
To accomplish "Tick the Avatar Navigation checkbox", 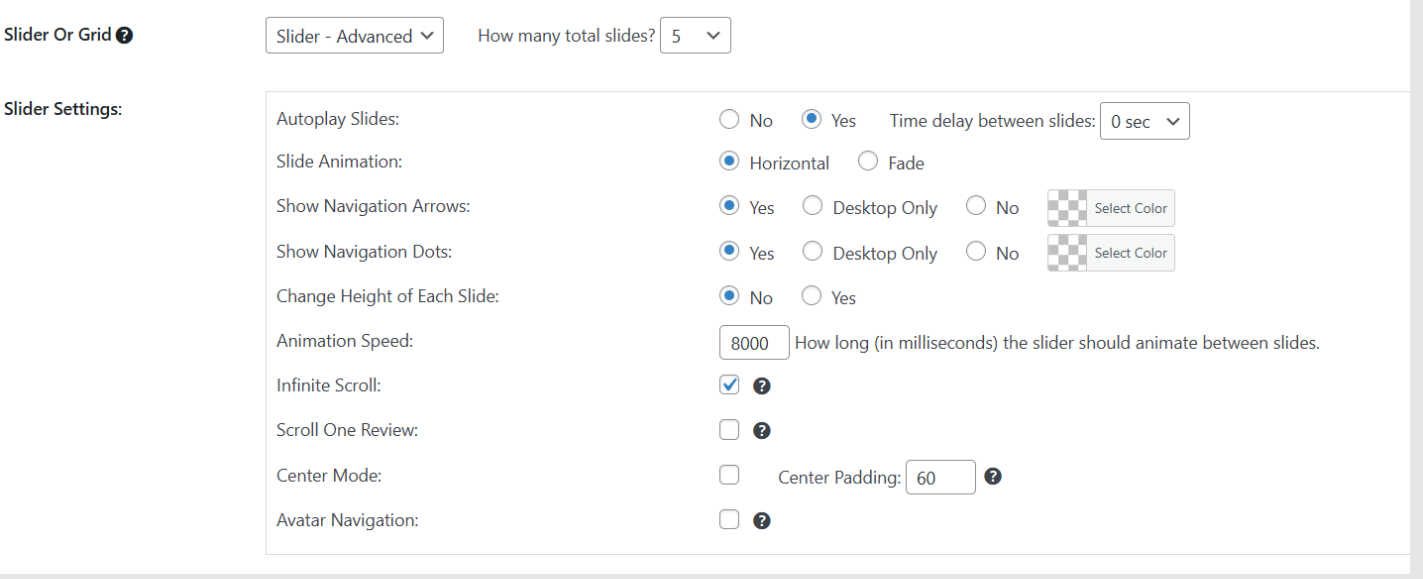I will [729, 520].
